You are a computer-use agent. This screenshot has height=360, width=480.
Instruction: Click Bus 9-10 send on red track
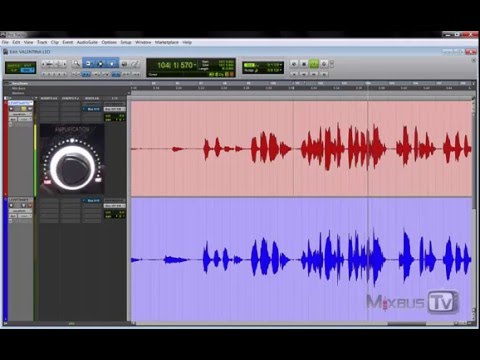92,109
